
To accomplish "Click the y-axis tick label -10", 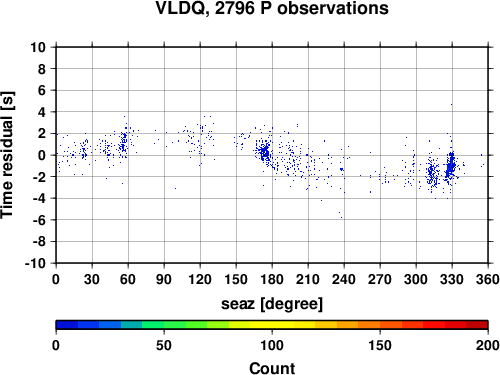I will coord(35,263).
